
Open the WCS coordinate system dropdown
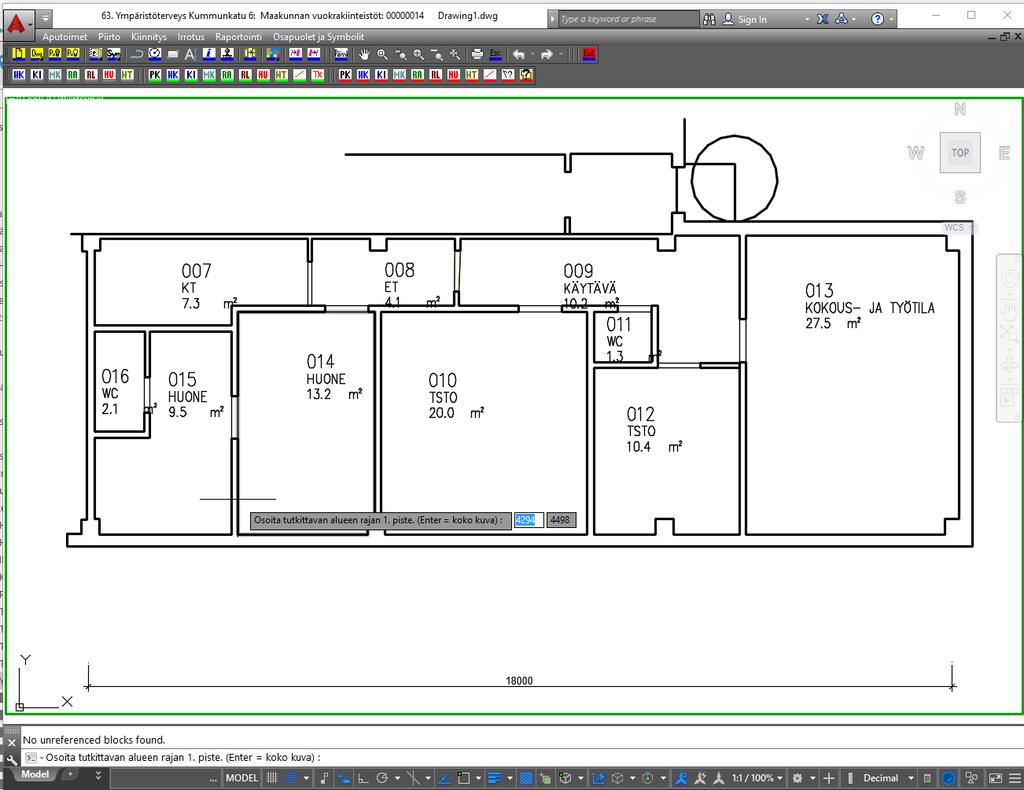959,227
